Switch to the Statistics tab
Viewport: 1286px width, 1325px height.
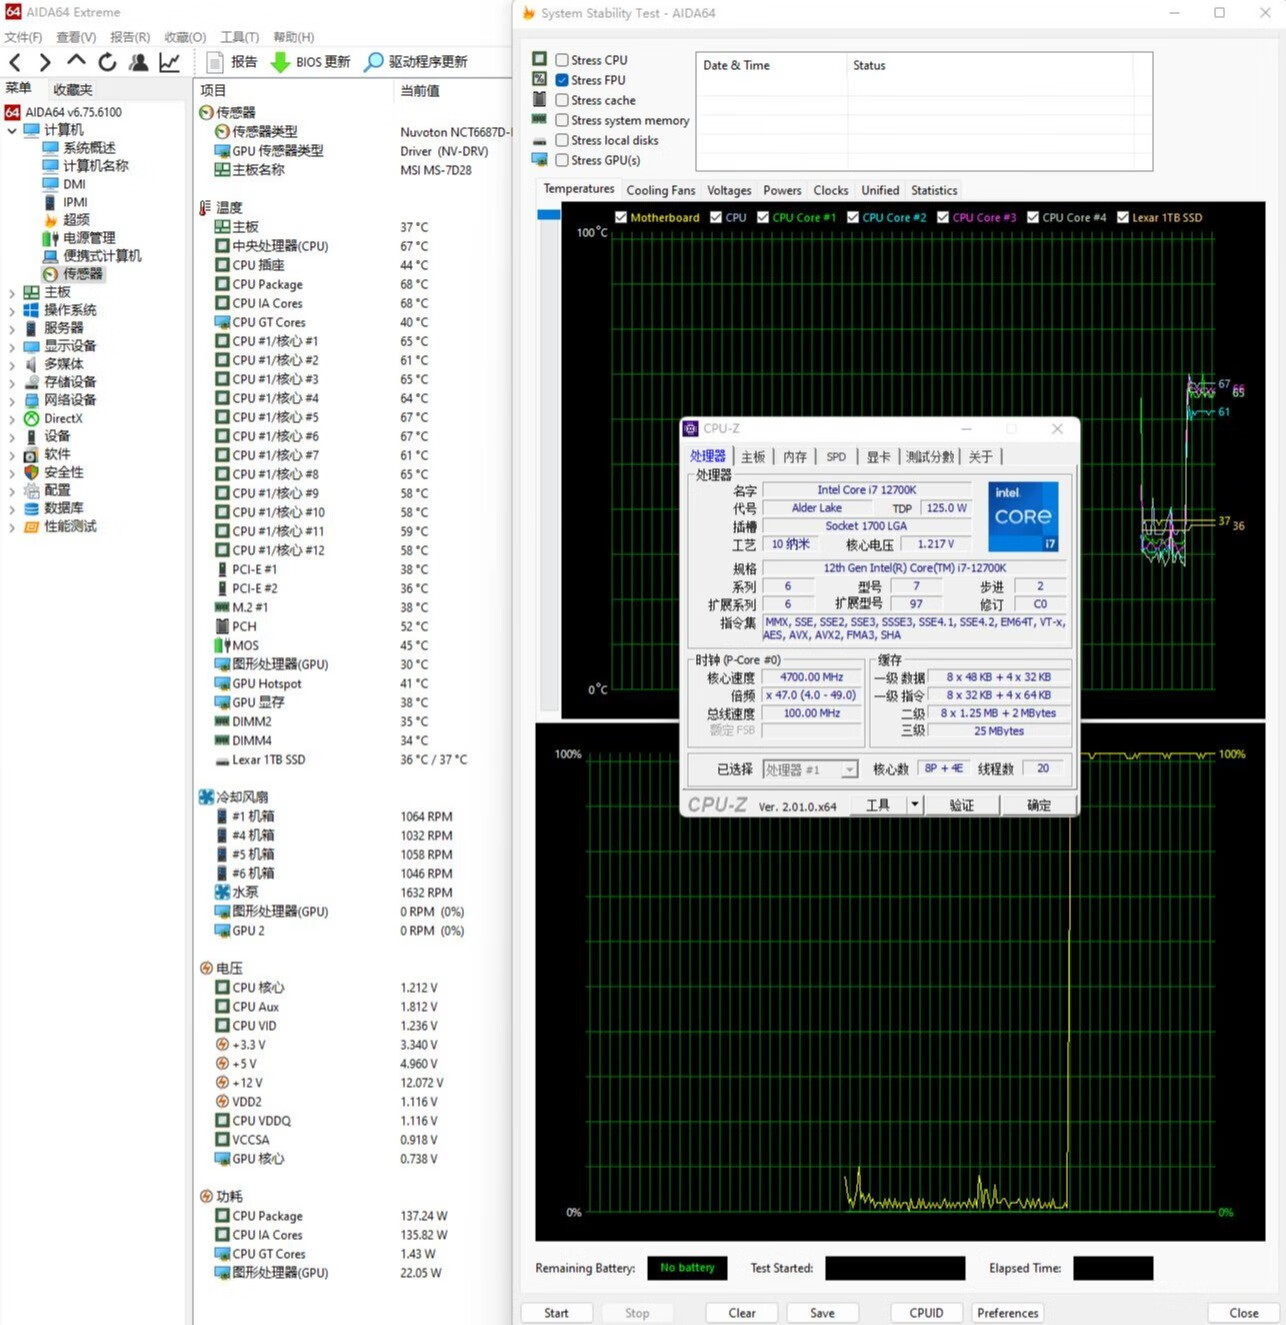934,190
